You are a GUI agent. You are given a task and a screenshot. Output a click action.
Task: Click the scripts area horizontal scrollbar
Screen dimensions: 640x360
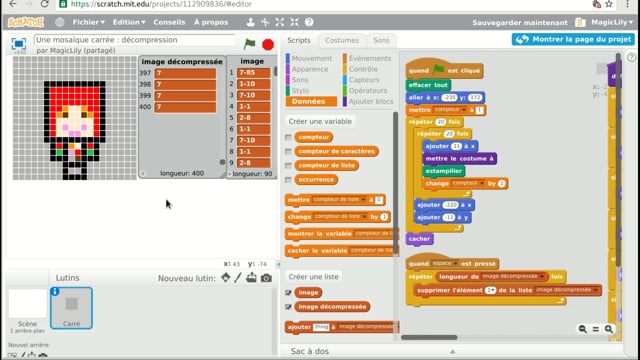[x=429, y=338]
